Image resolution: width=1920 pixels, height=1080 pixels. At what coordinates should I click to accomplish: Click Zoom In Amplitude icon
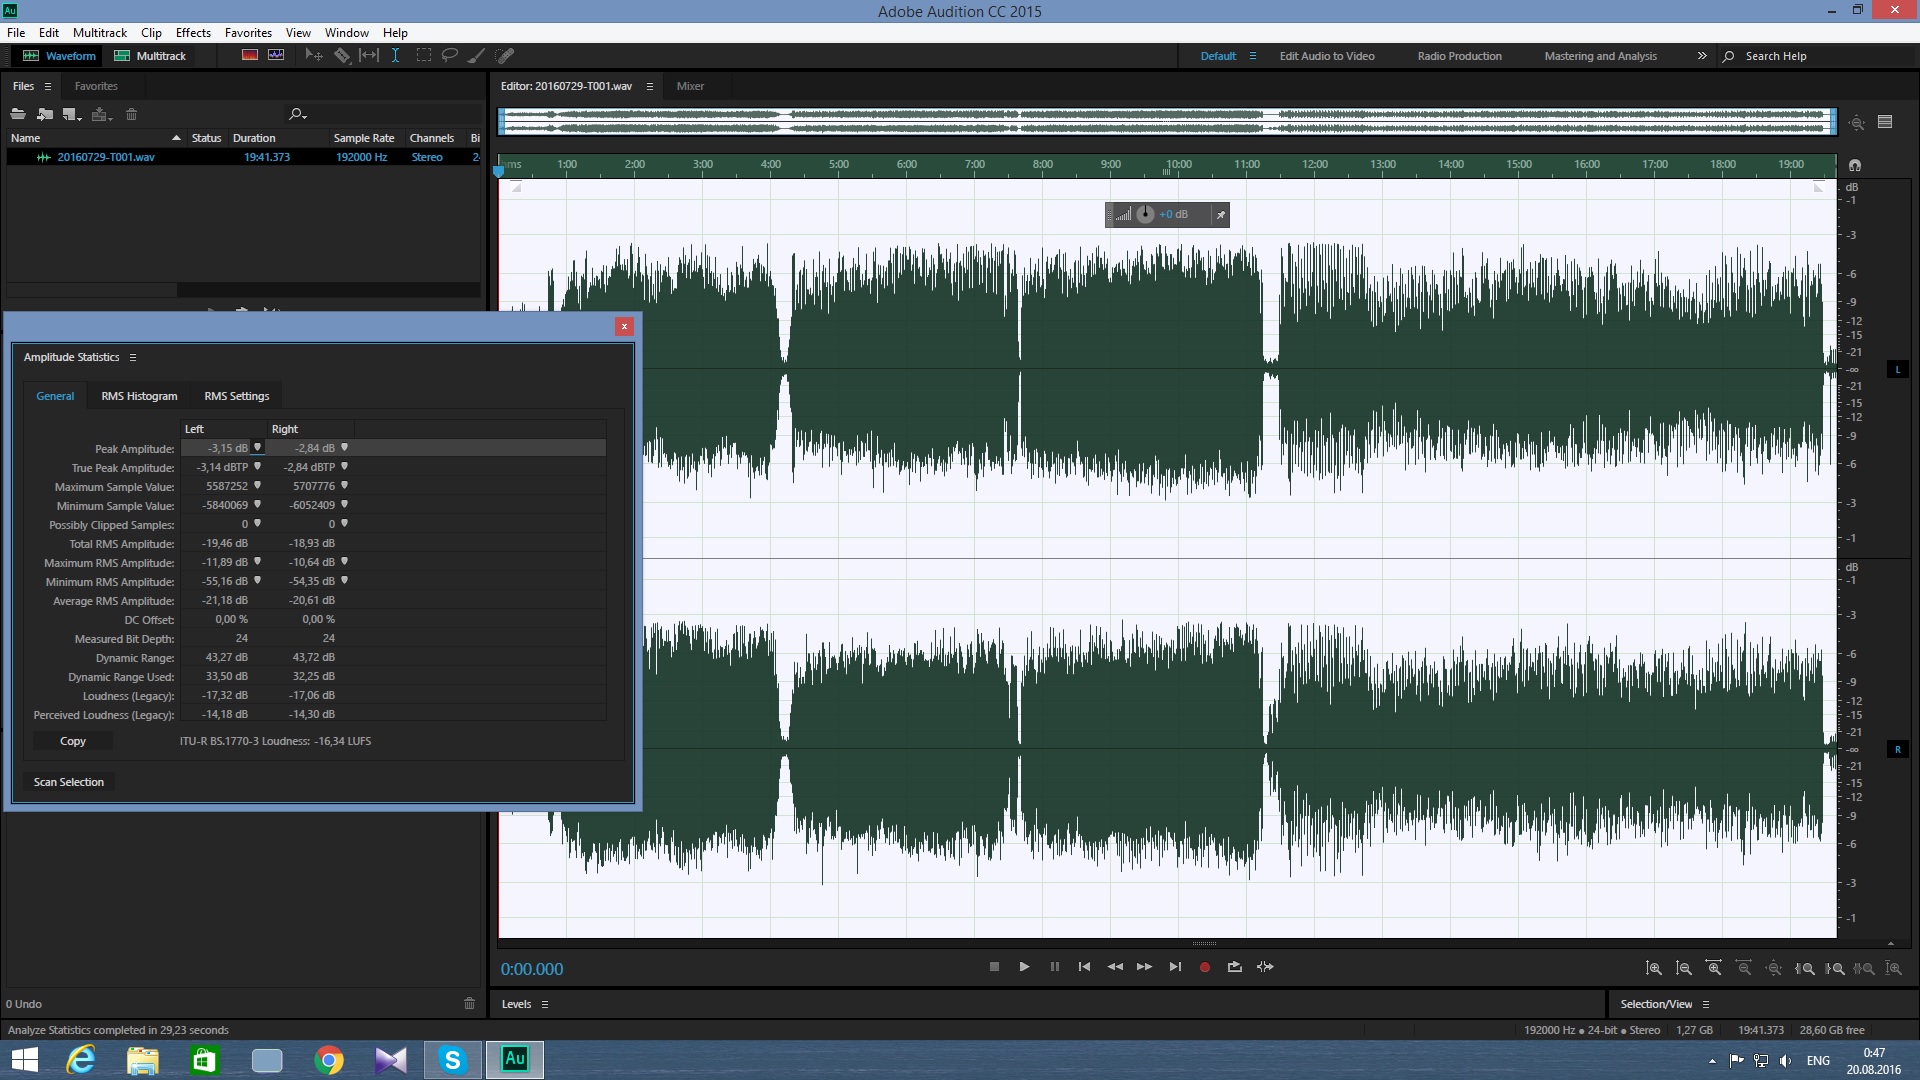[x=1654, y=968]
